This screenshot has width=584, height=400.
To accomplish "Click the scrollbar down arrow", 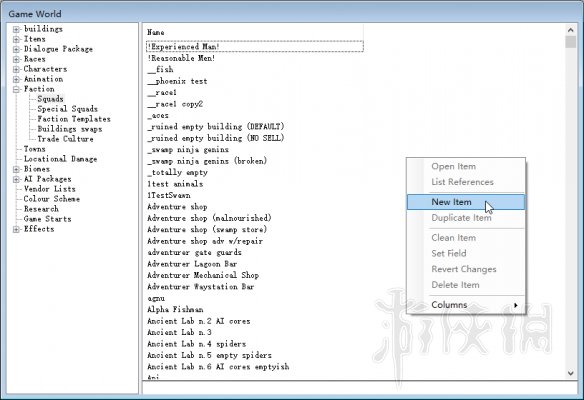I will coord(571,373).
